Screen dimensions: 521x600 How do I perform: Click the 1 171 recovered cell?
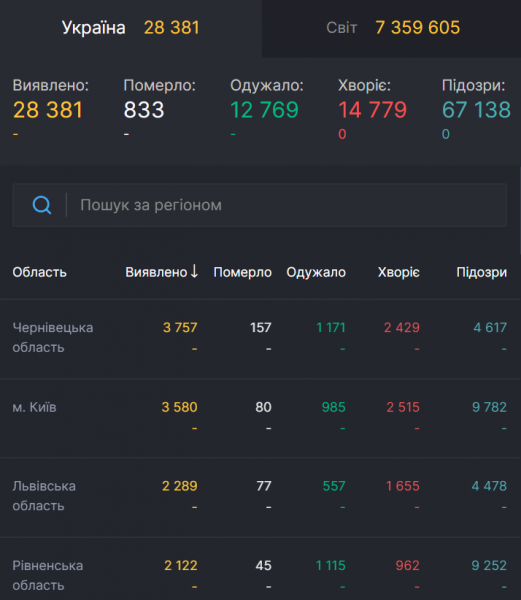(331, 328)
